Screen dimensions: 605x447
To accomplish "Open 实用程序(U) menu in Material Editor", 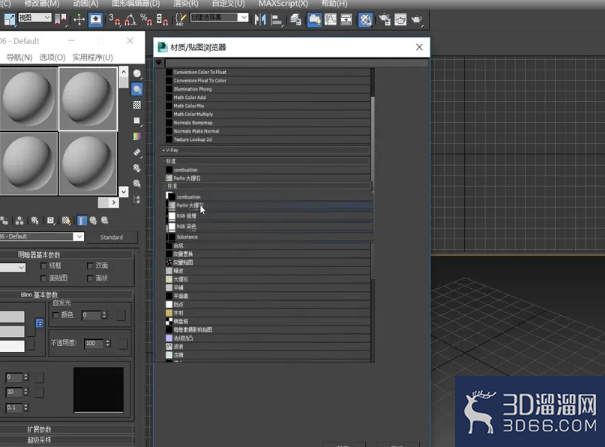I will (93, 57).
